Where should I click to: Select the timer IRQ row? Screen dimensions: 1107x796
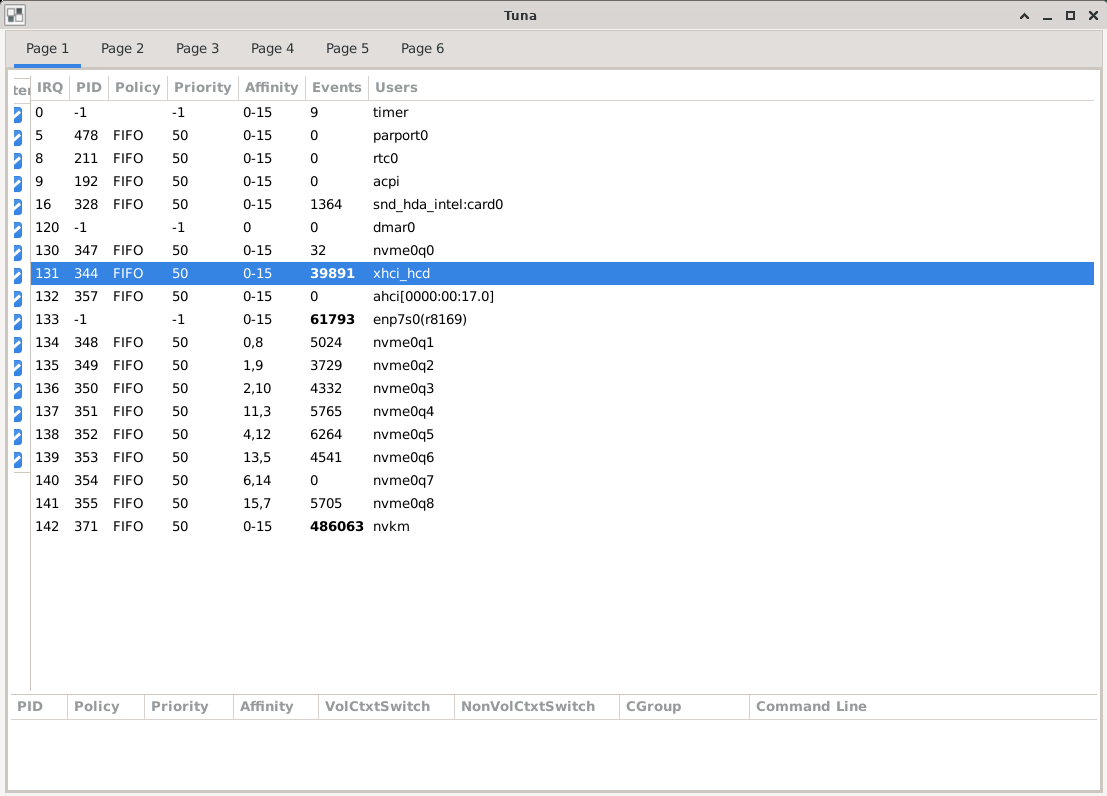tap(562, 112)
